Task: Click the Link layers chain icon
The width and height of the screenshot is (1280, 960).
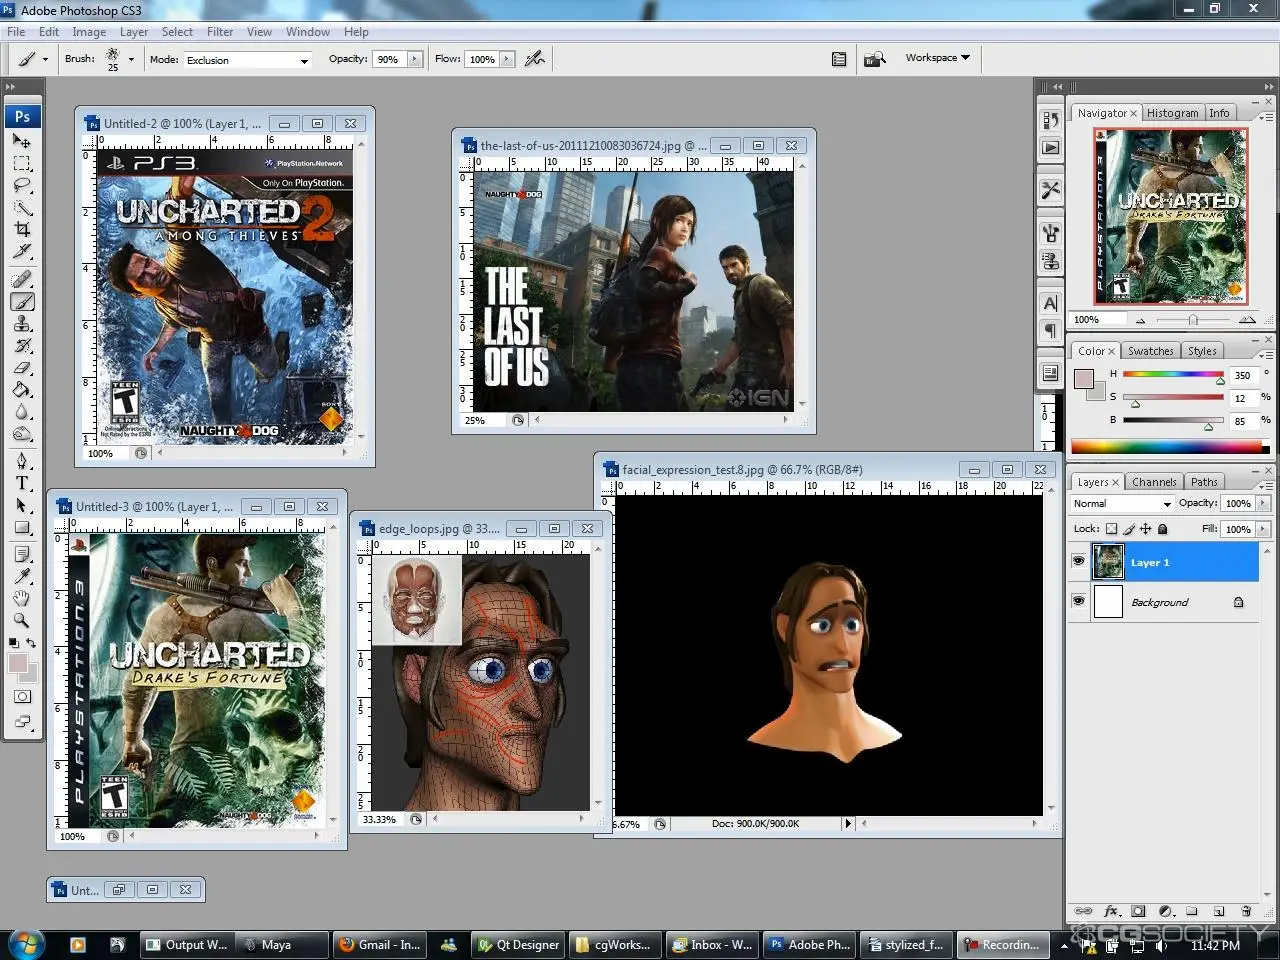Action: tap(1083, 911)
